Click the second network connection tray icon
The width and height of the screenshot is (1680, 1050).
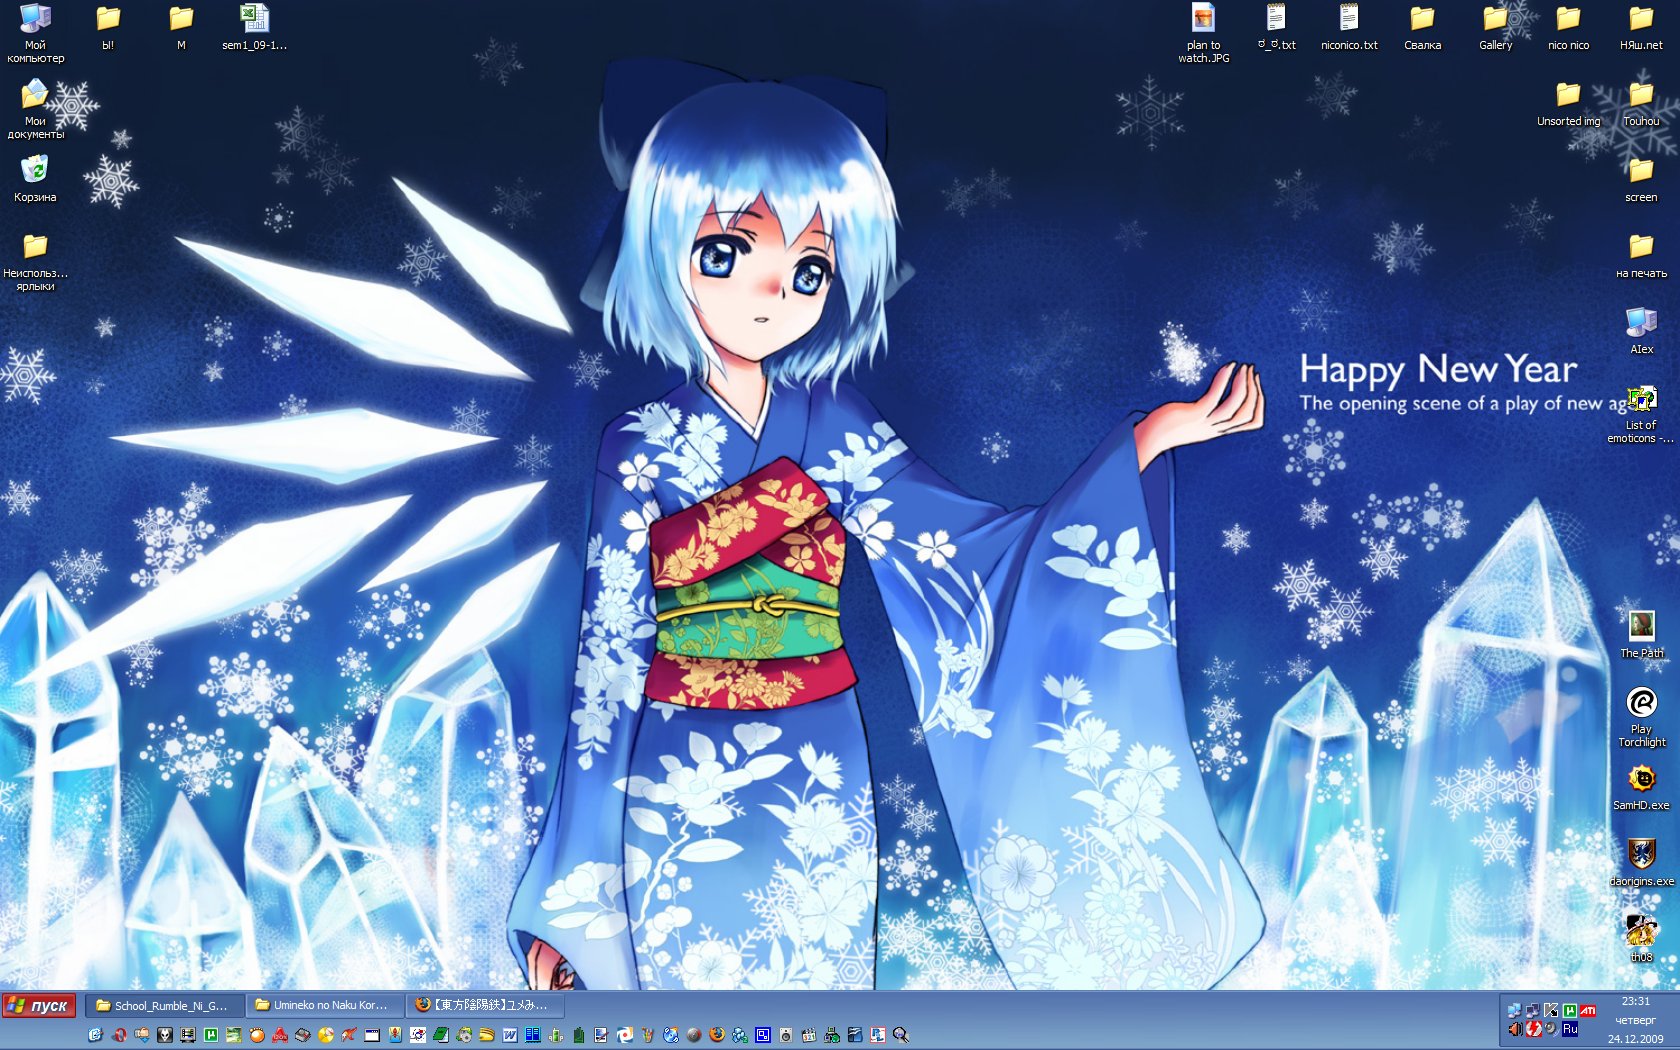(x=1533, y=1011)
